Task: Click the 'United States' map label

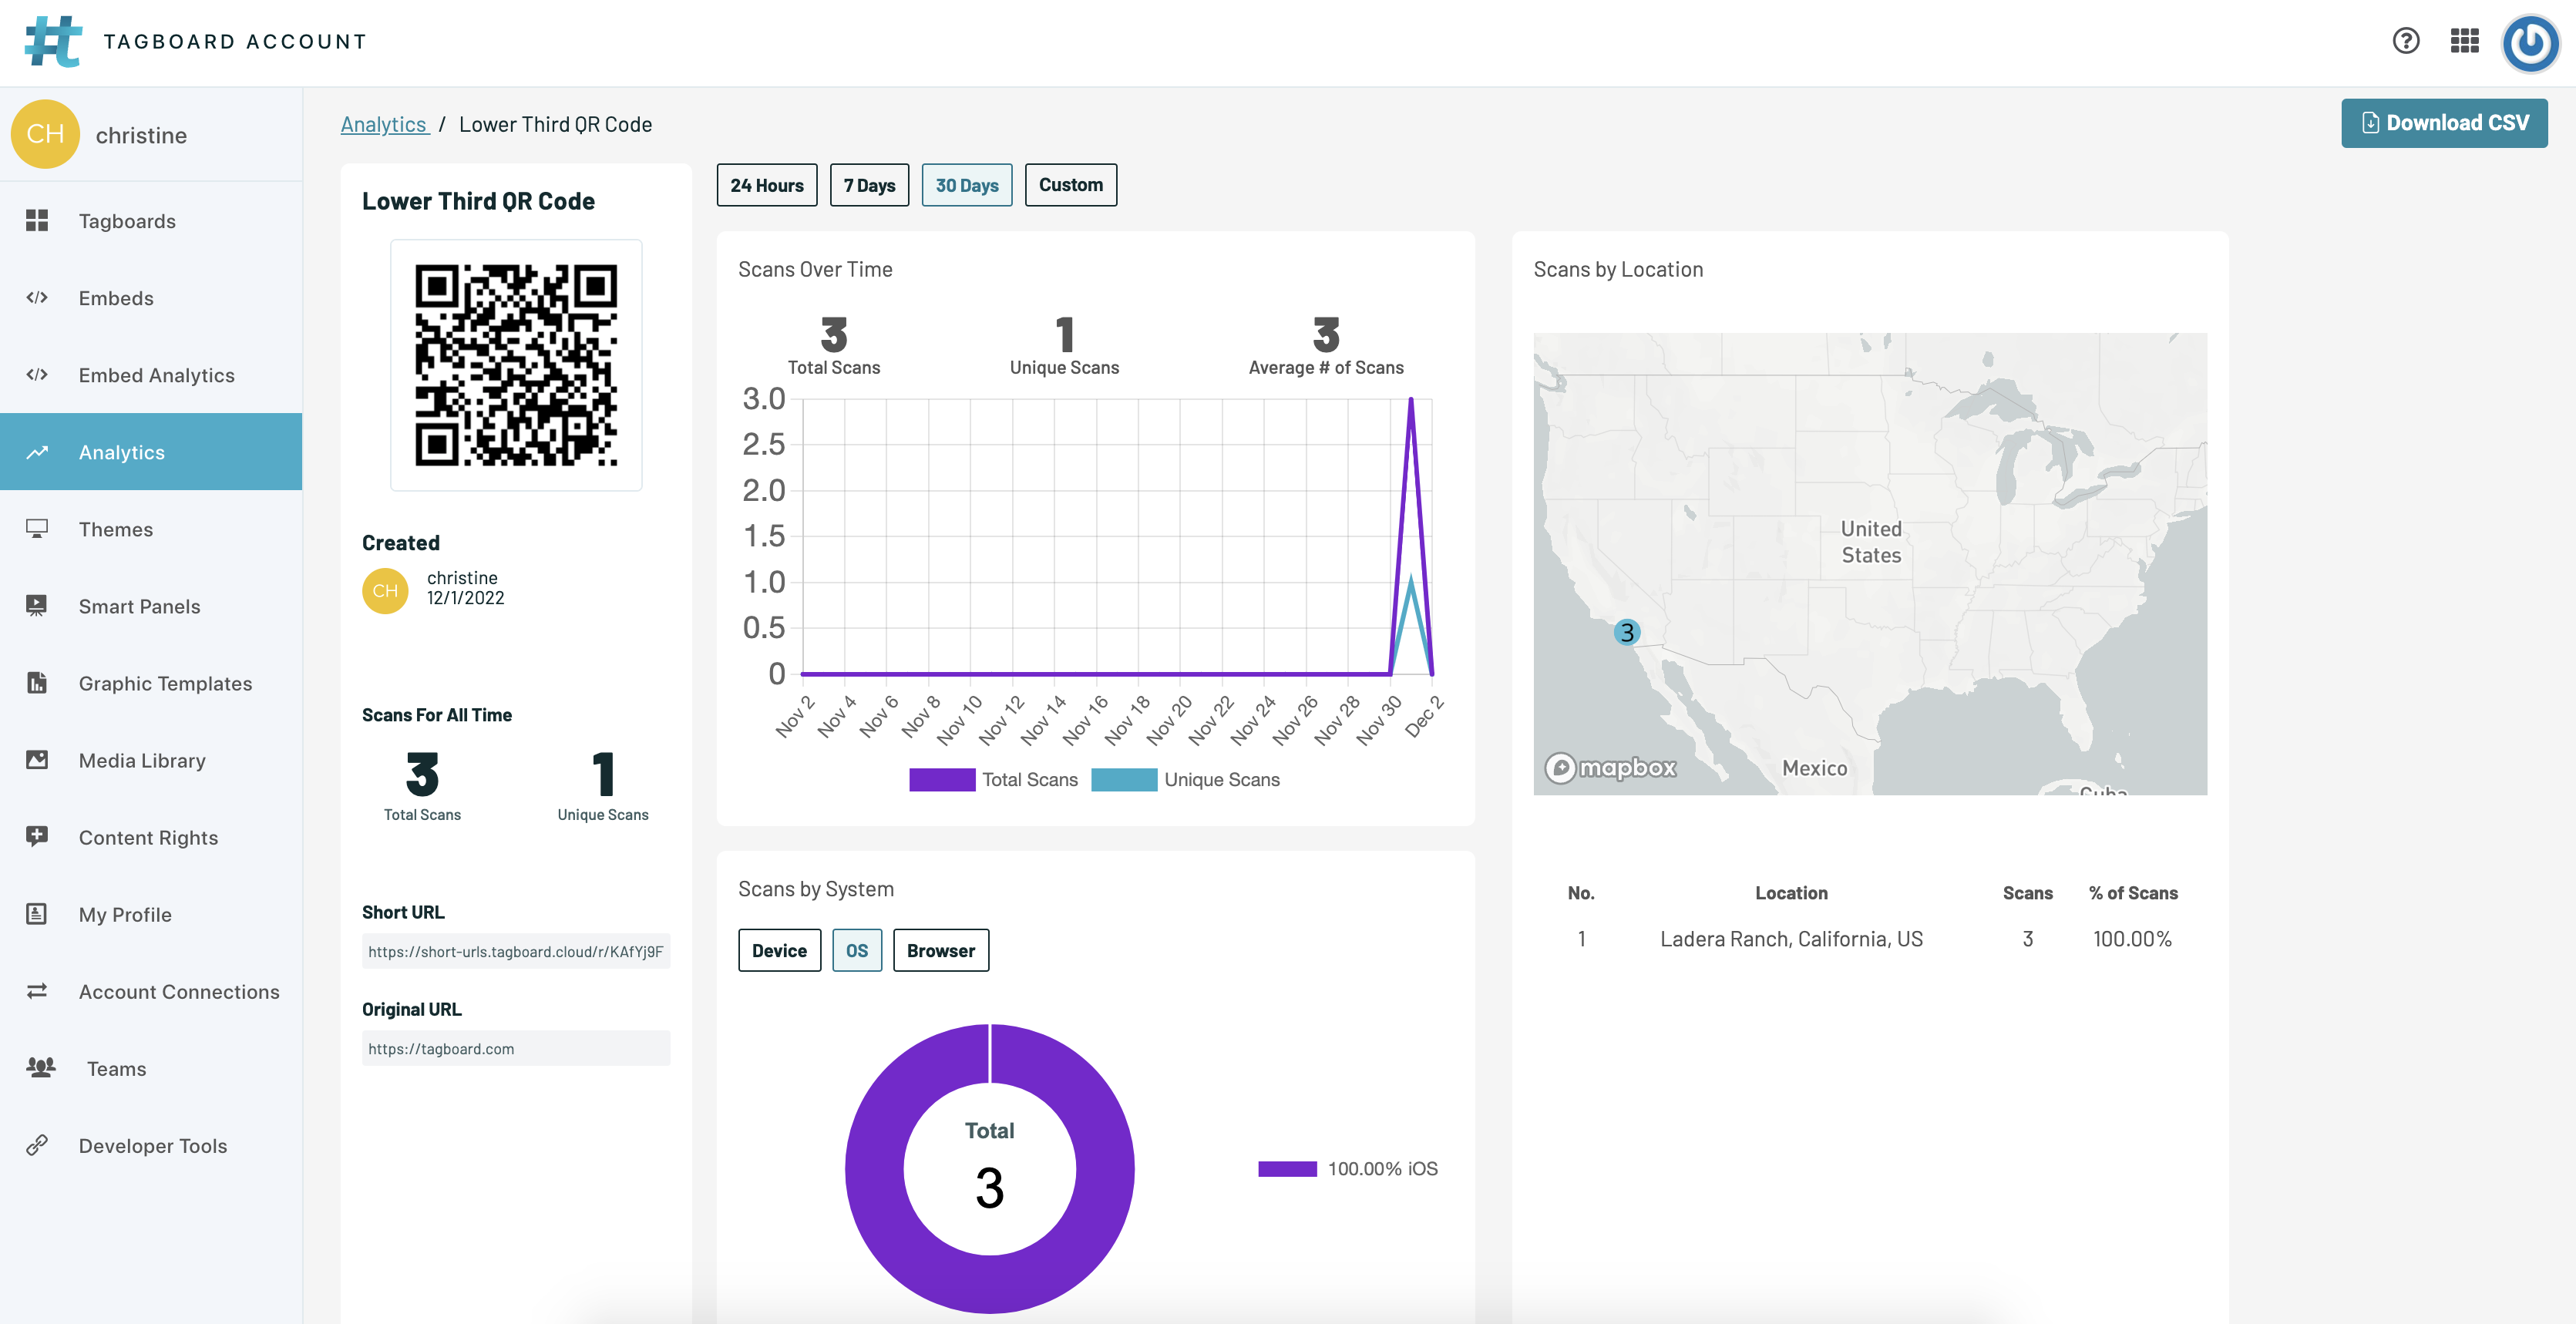Action: pyautogui.click(x=1871, y=542)
